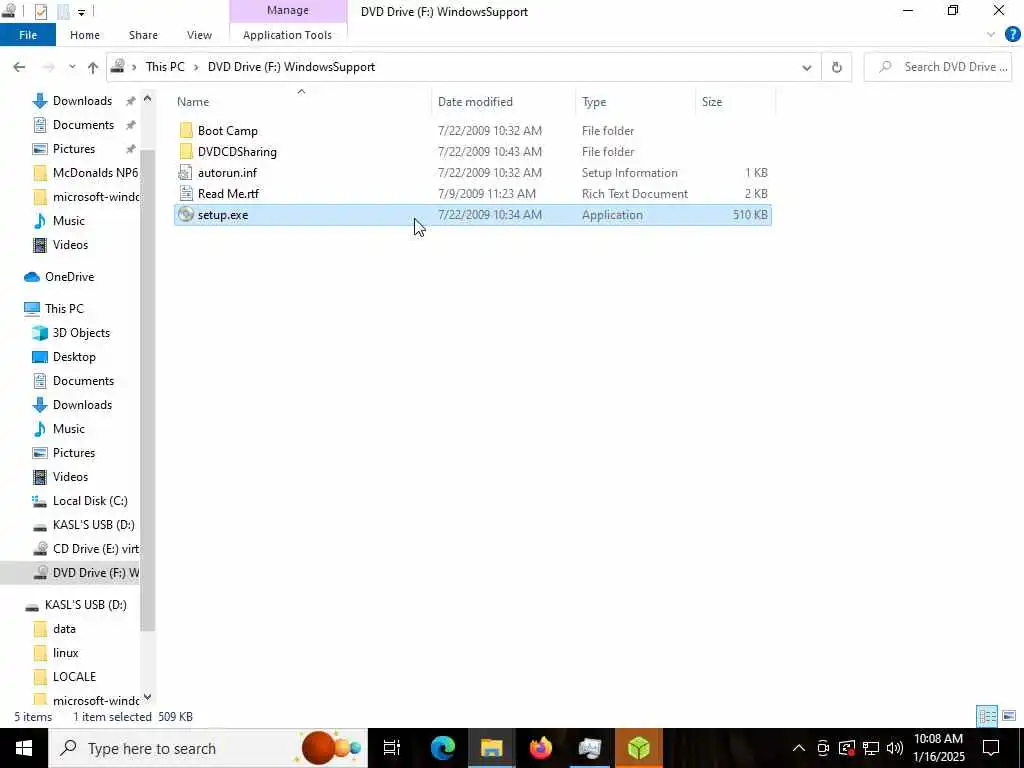Click the DVDCDSharing folder icon
The width and height of the screenshot is (1024, 768).
(x=186, y=152)
